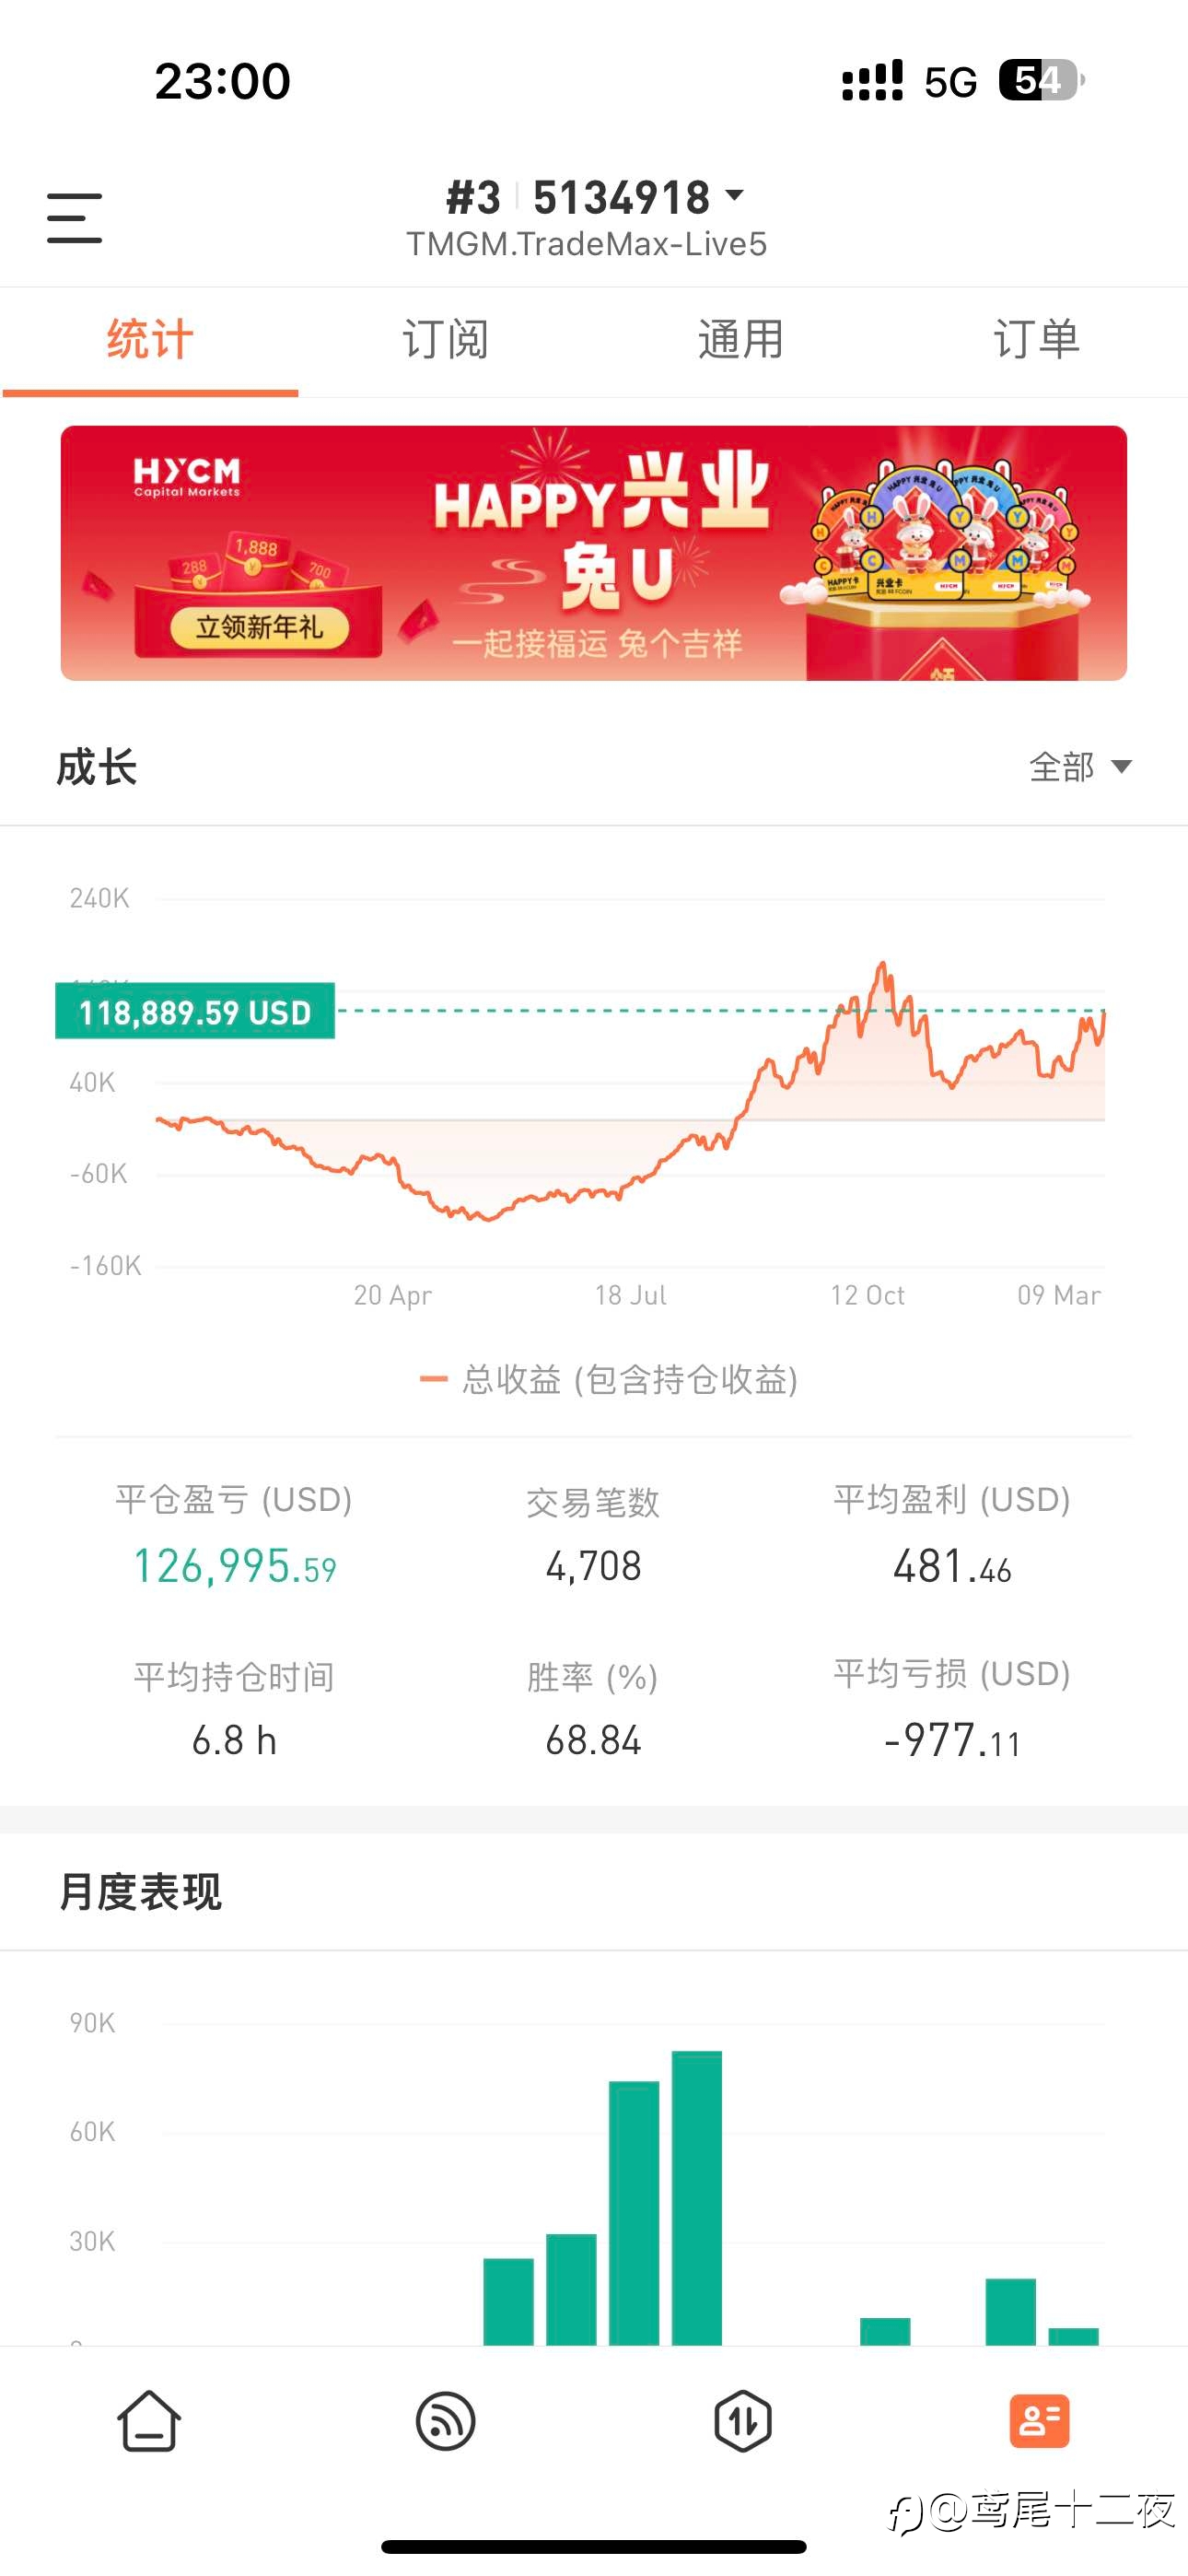Open the HYCM Happy 兴业 promotional banner

594,553
